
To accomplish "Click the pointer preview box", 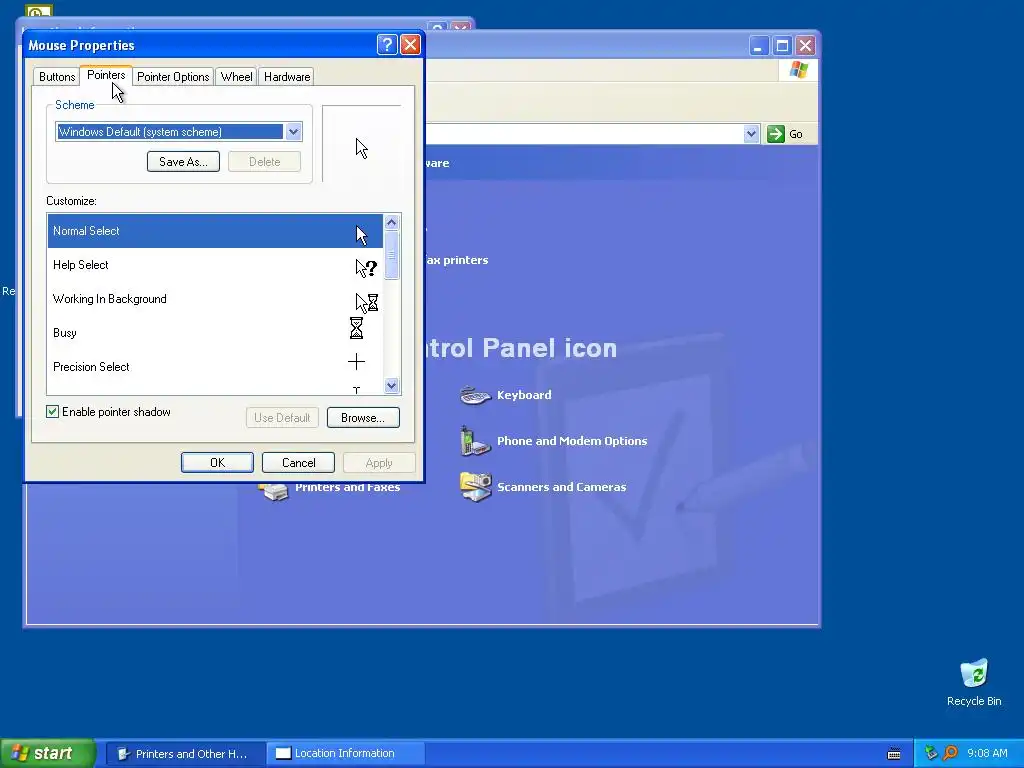I will pos(361,144).
